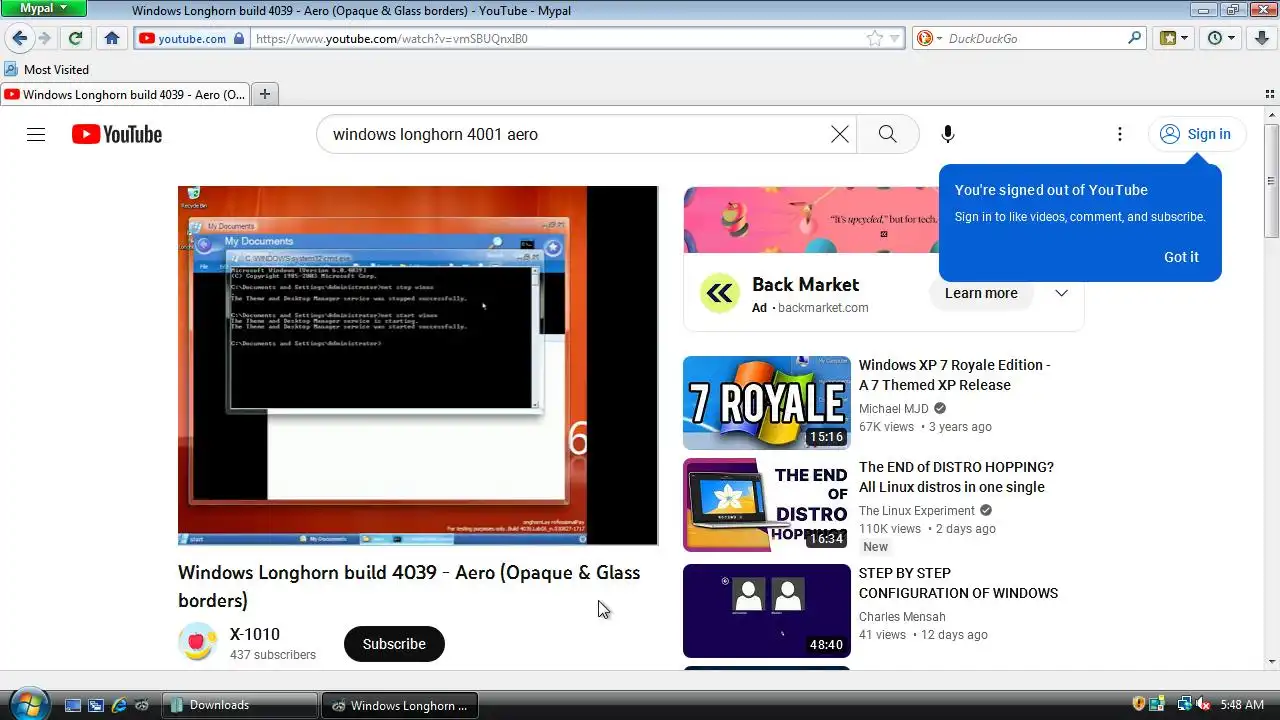Open the browser home page icon
Image resolution: width=1280 pixels, height=720 pixels.
[112, 38]
